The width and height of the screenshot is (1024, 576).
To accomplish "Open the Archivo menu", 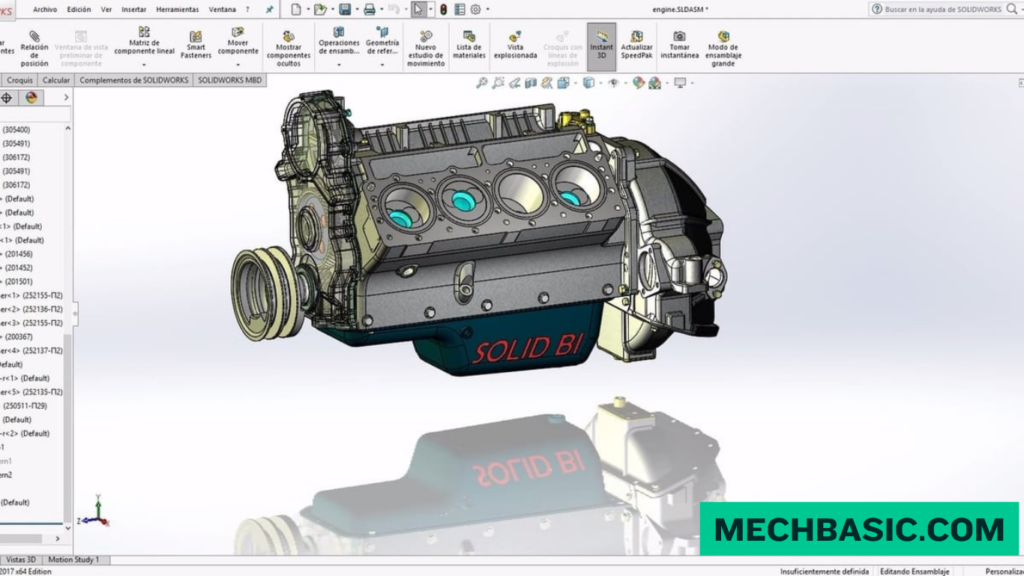I will (x=45, y=10).
